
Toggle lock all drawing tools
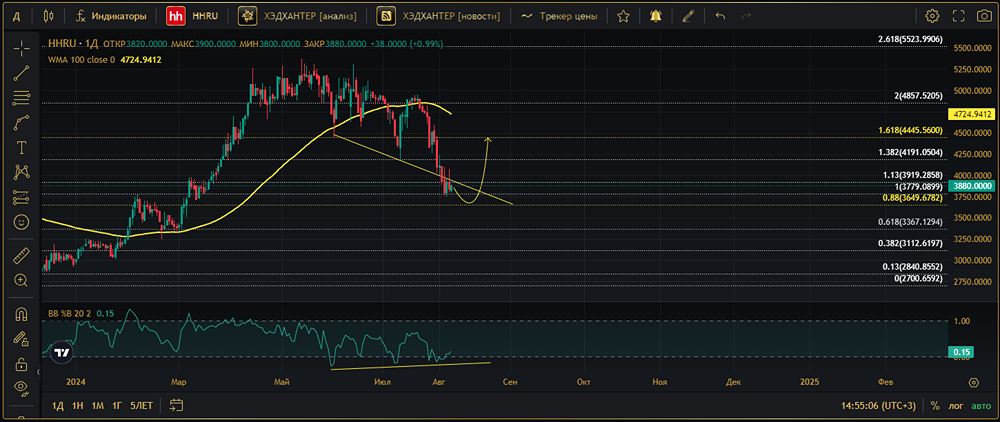pyautogui.click(x=21, y=364)
